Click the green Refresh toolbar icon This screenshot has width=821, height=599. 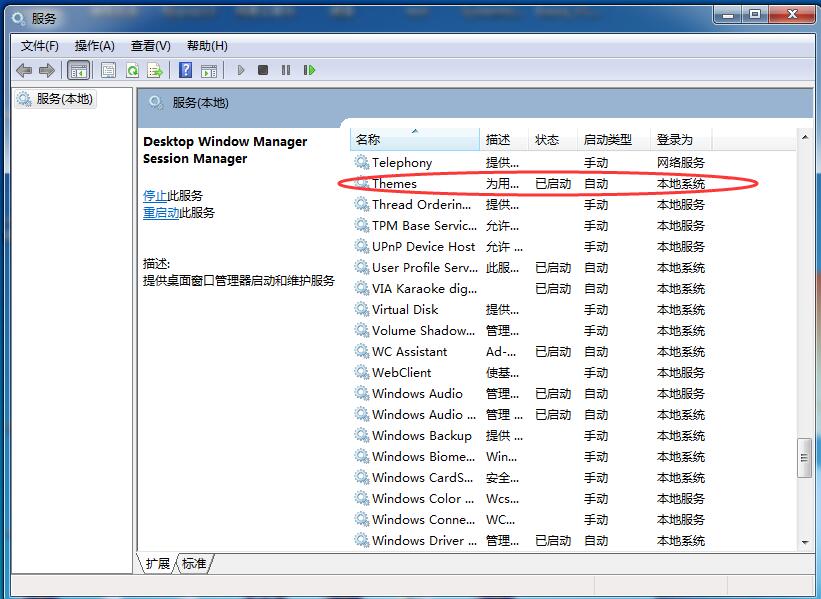tap(131, 70)
